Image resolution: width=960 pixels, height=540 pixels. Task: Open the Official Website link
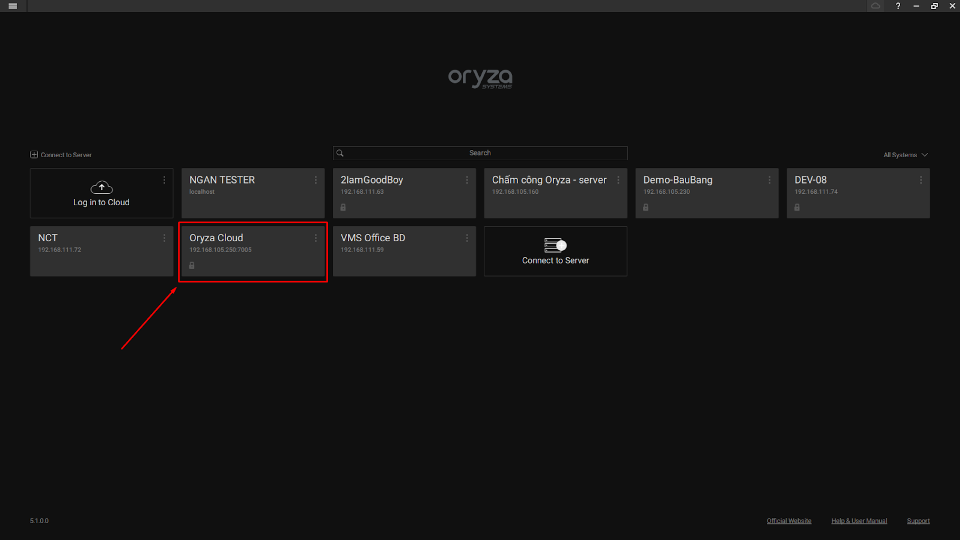[789, 521]
